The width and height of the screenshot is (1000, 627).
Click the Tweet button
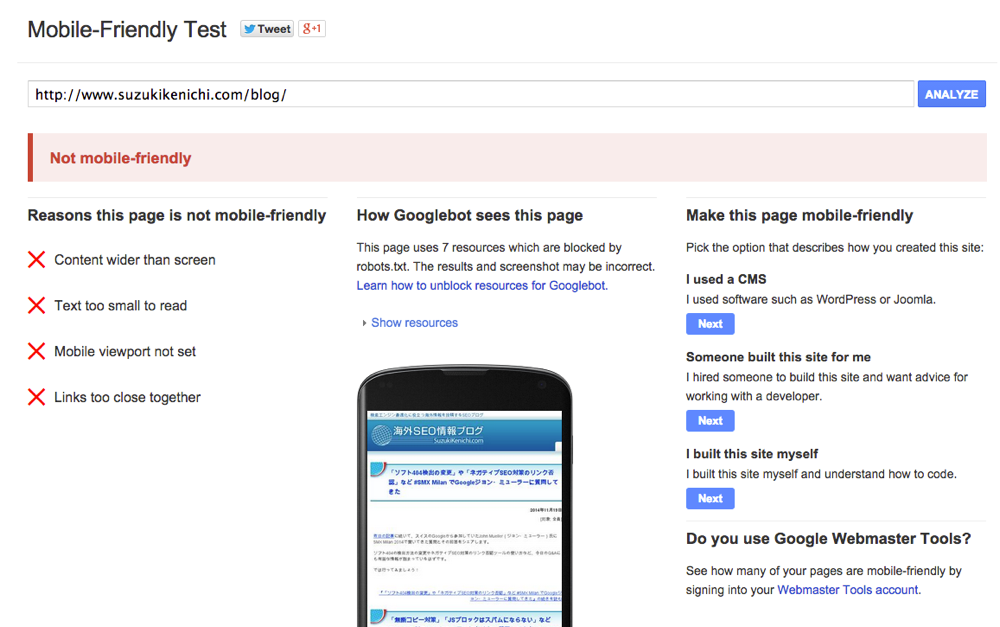(267, 29)
